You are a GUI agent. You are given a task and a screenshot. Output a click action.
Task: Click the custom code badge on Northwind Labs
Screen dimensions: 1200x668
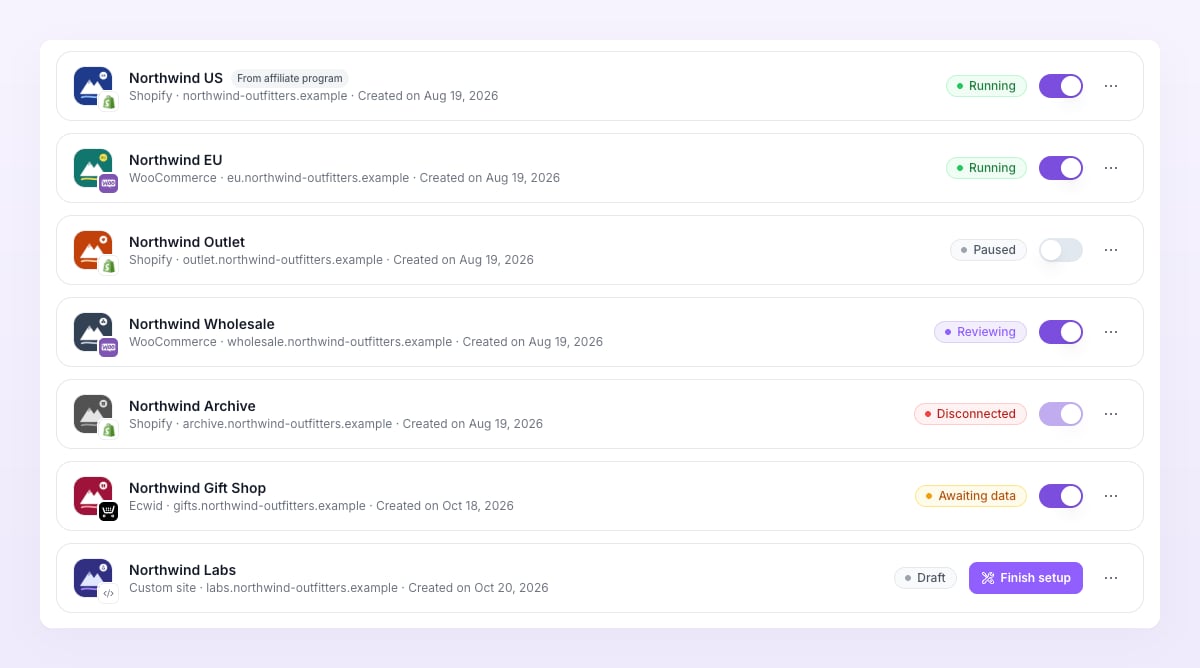click(x=109, y=594)
